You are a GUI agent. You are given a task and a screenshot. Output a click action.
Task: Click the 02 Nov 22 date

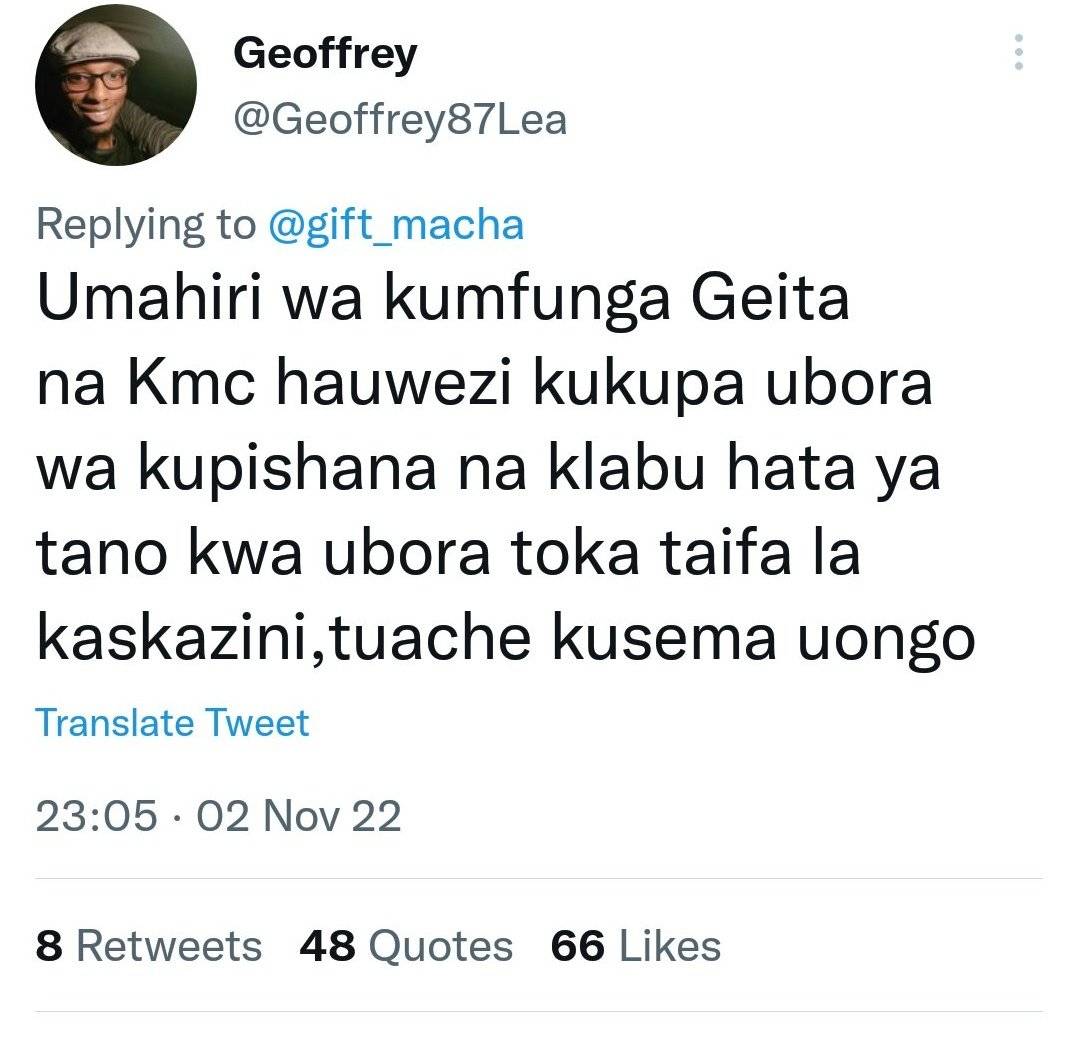pos(299,816)
